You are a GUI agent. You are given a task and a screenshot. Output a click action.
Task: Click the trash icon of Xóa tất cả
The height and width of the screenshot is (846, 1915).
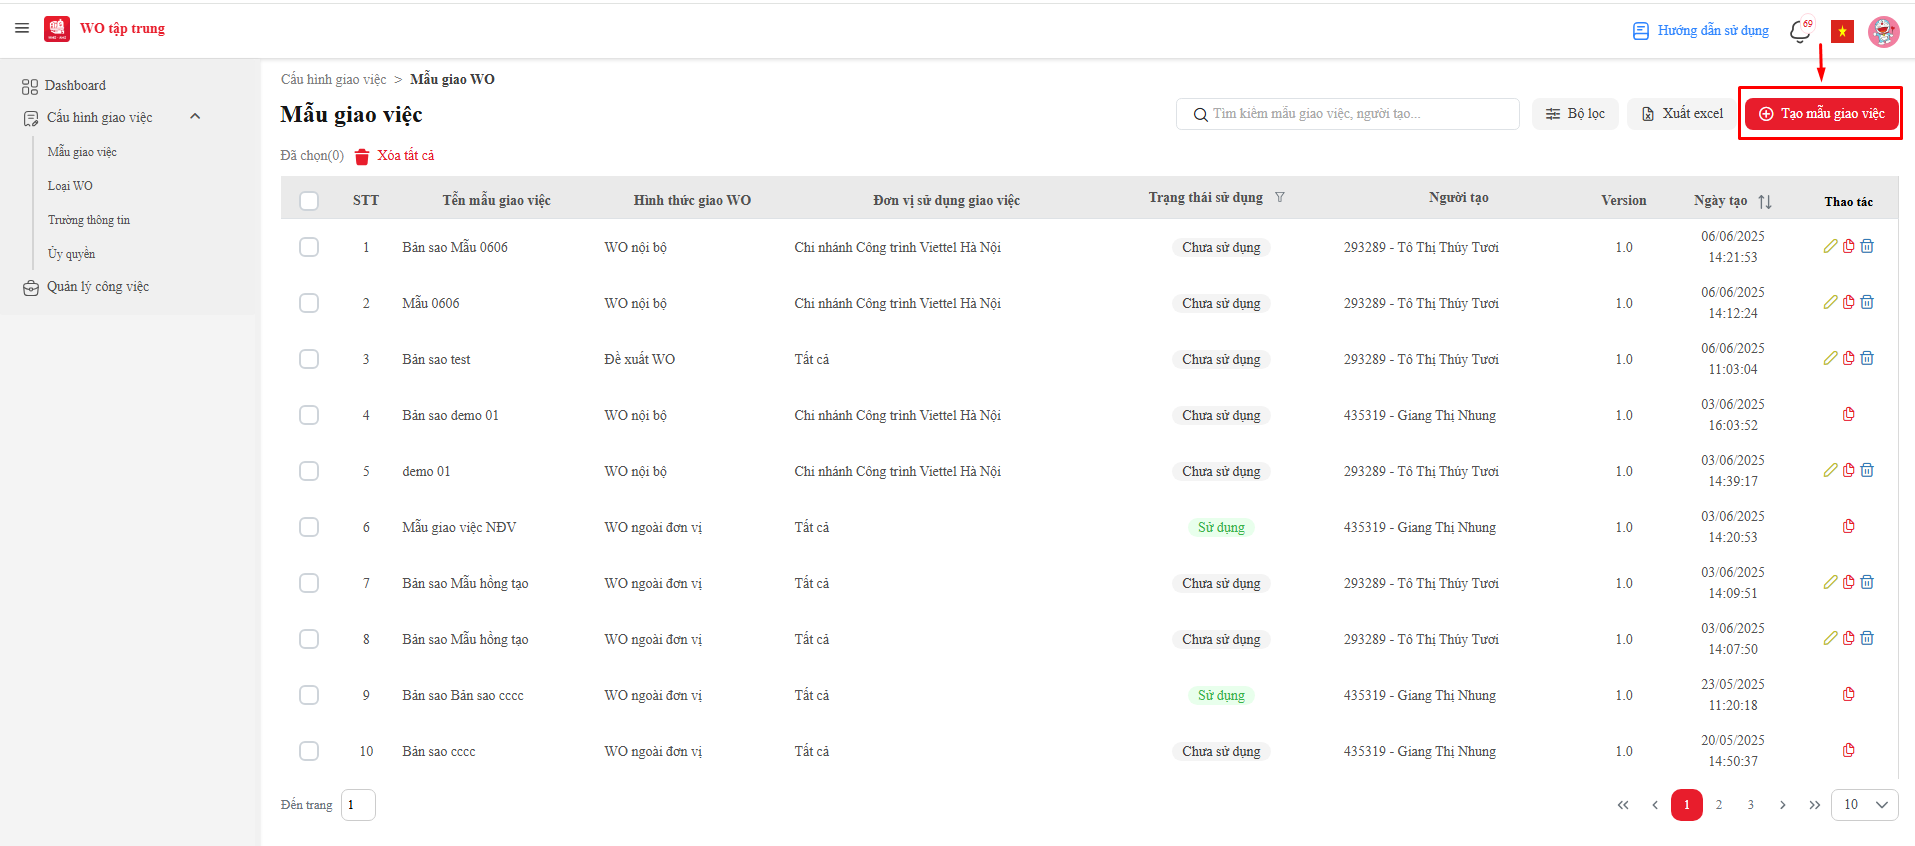click(362, 156)
